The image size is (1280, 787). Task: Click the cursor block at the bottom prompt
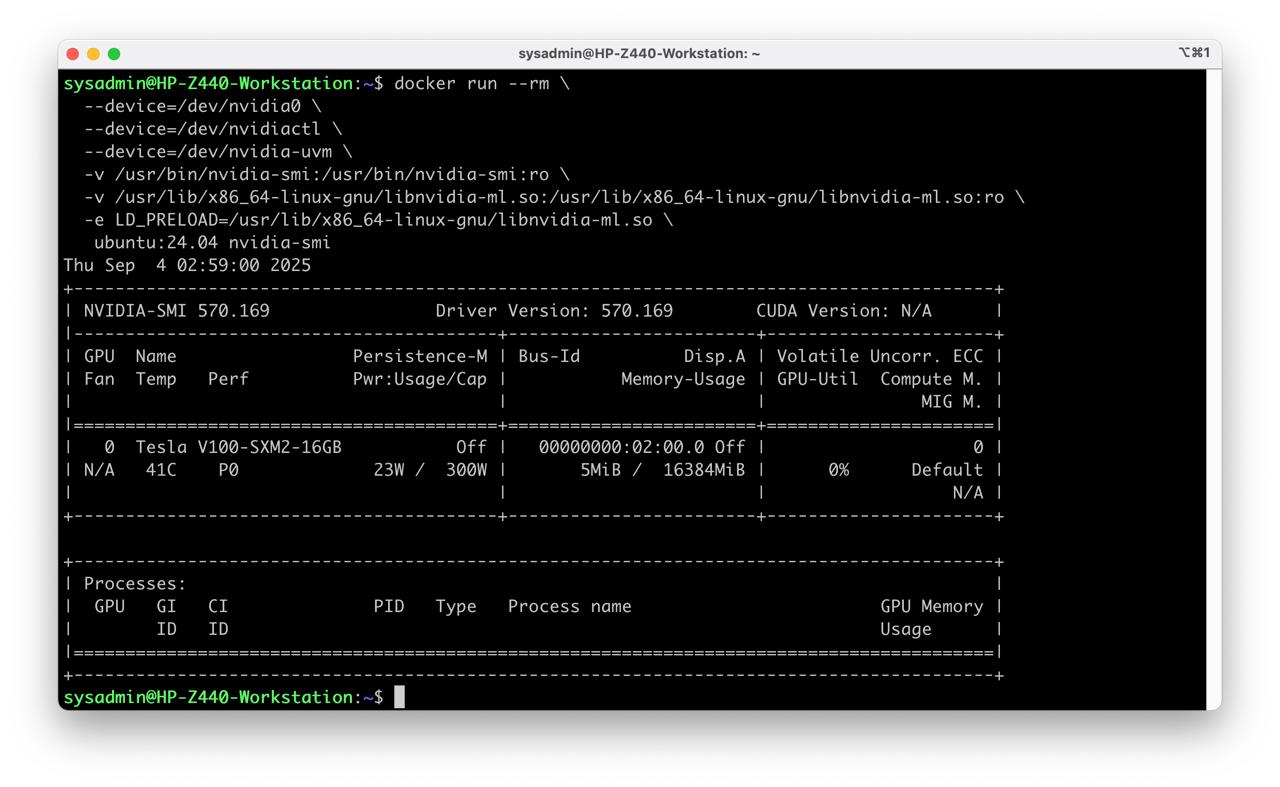[x=399, y=697]
